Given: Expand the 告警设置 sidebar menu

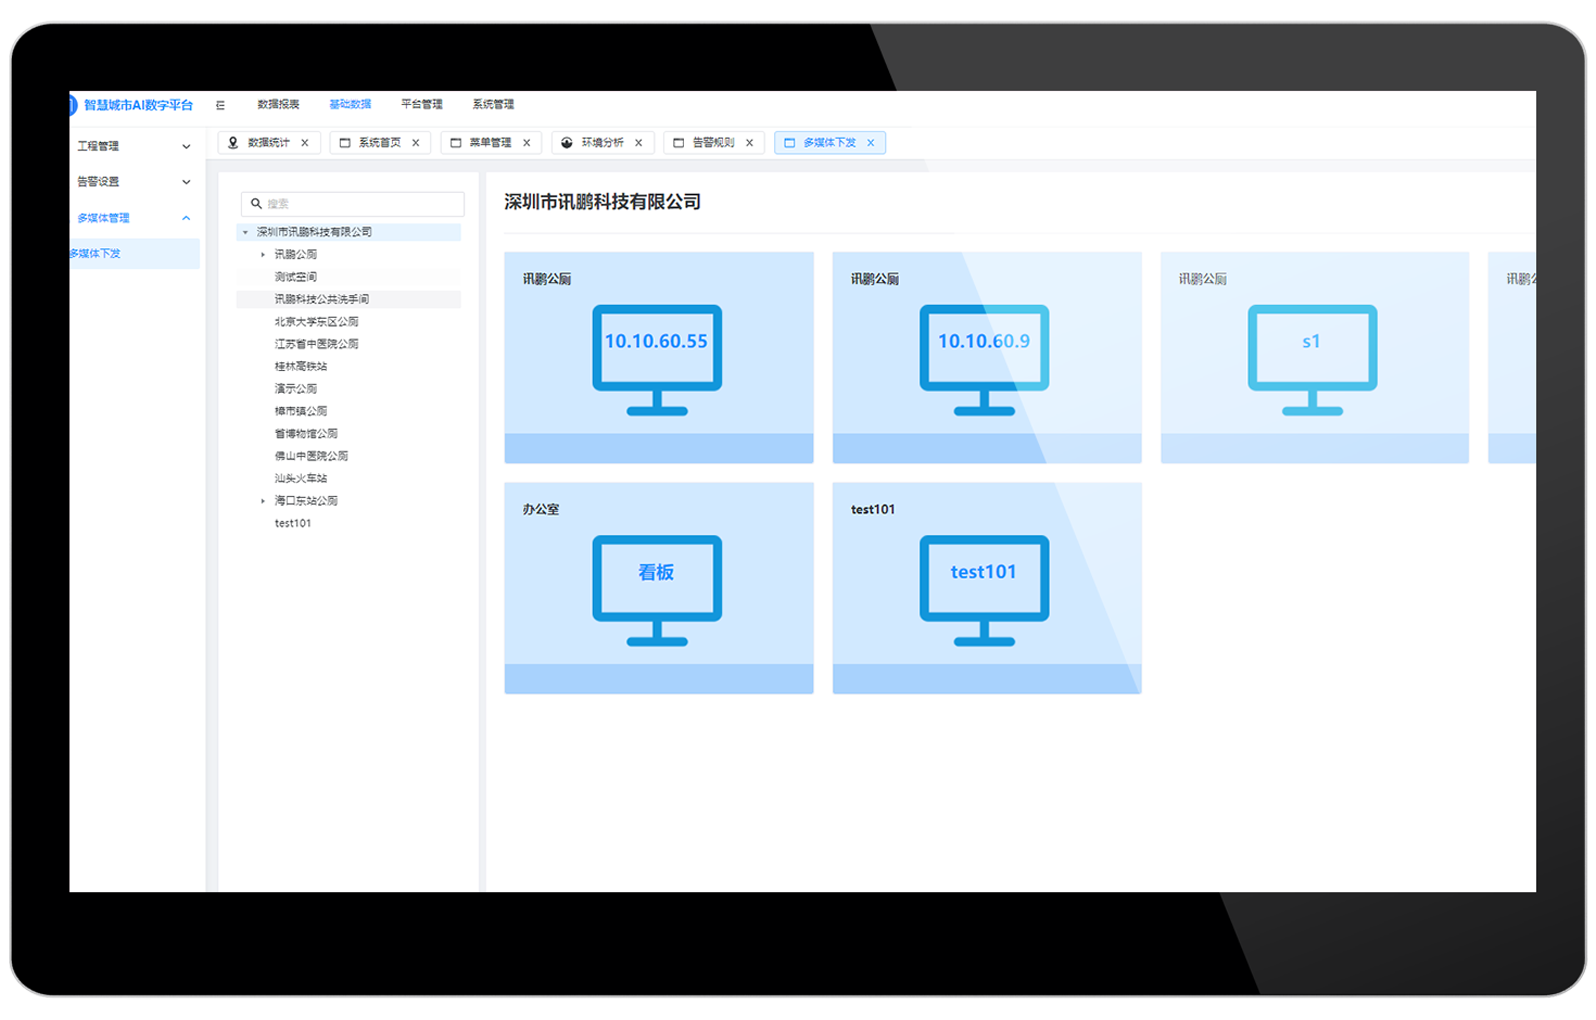Looking at the screenshot, I should 186,182.
